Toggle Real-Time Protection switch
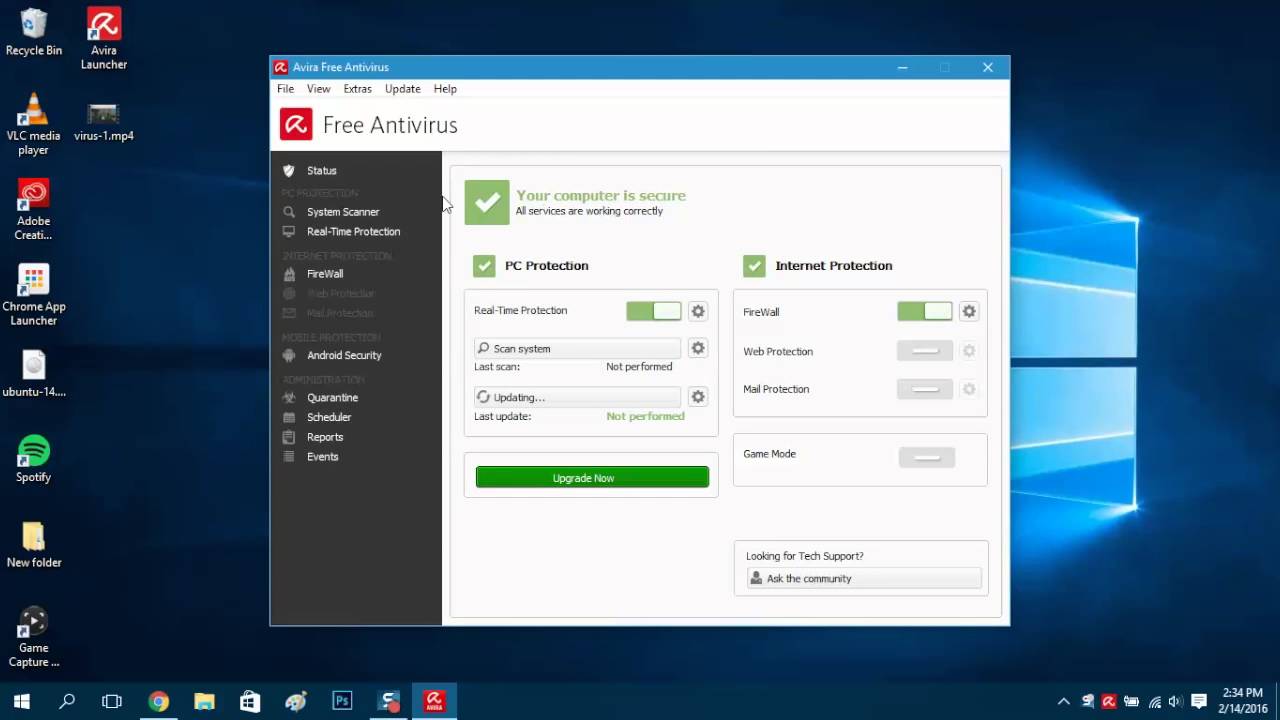1280x720 pixels. coord(654,311)
